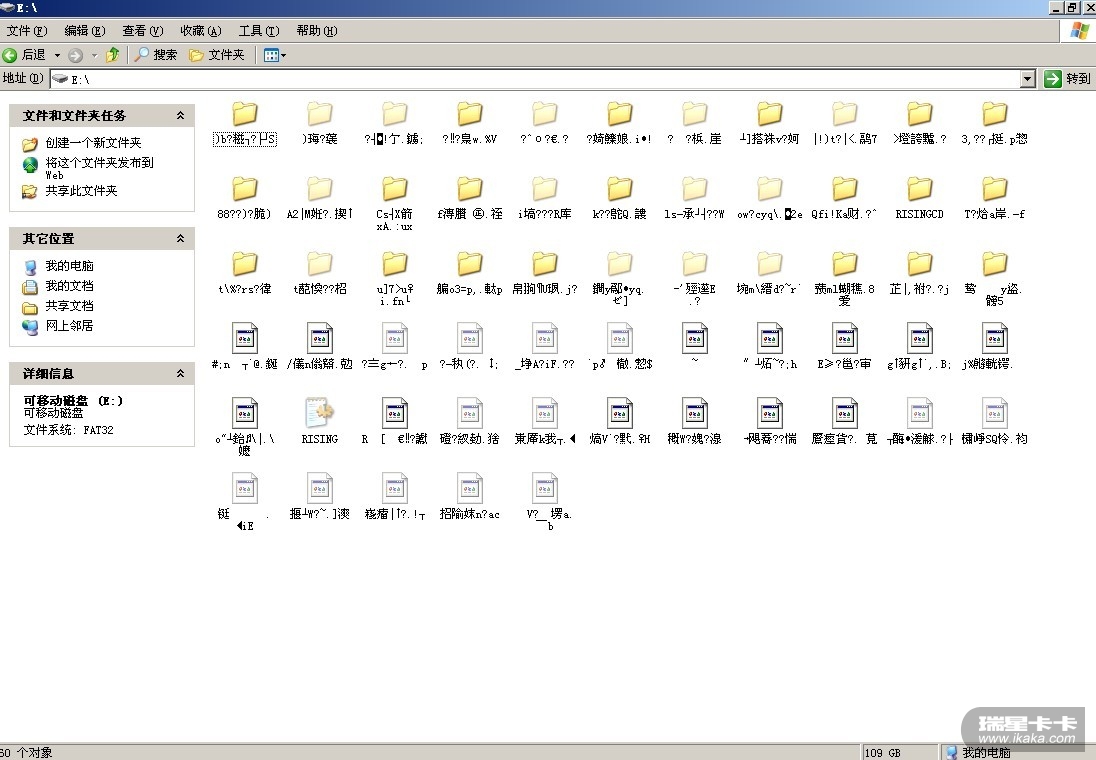Collapse the Other Places panel
The width and height of the screenshot is (1096, 760).
pos(180,239)
